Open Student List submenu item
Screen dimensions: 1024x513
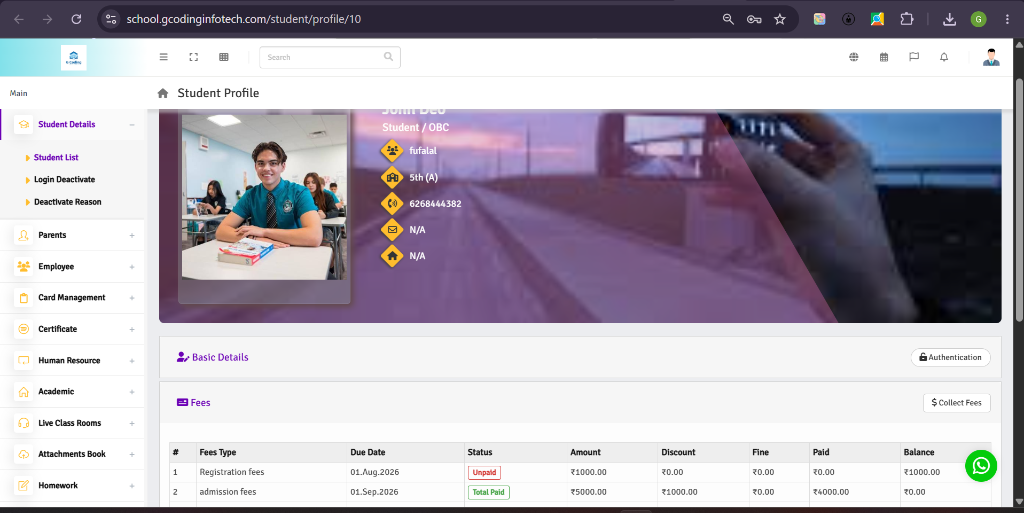pyautogui.click(x=56, y=157)
